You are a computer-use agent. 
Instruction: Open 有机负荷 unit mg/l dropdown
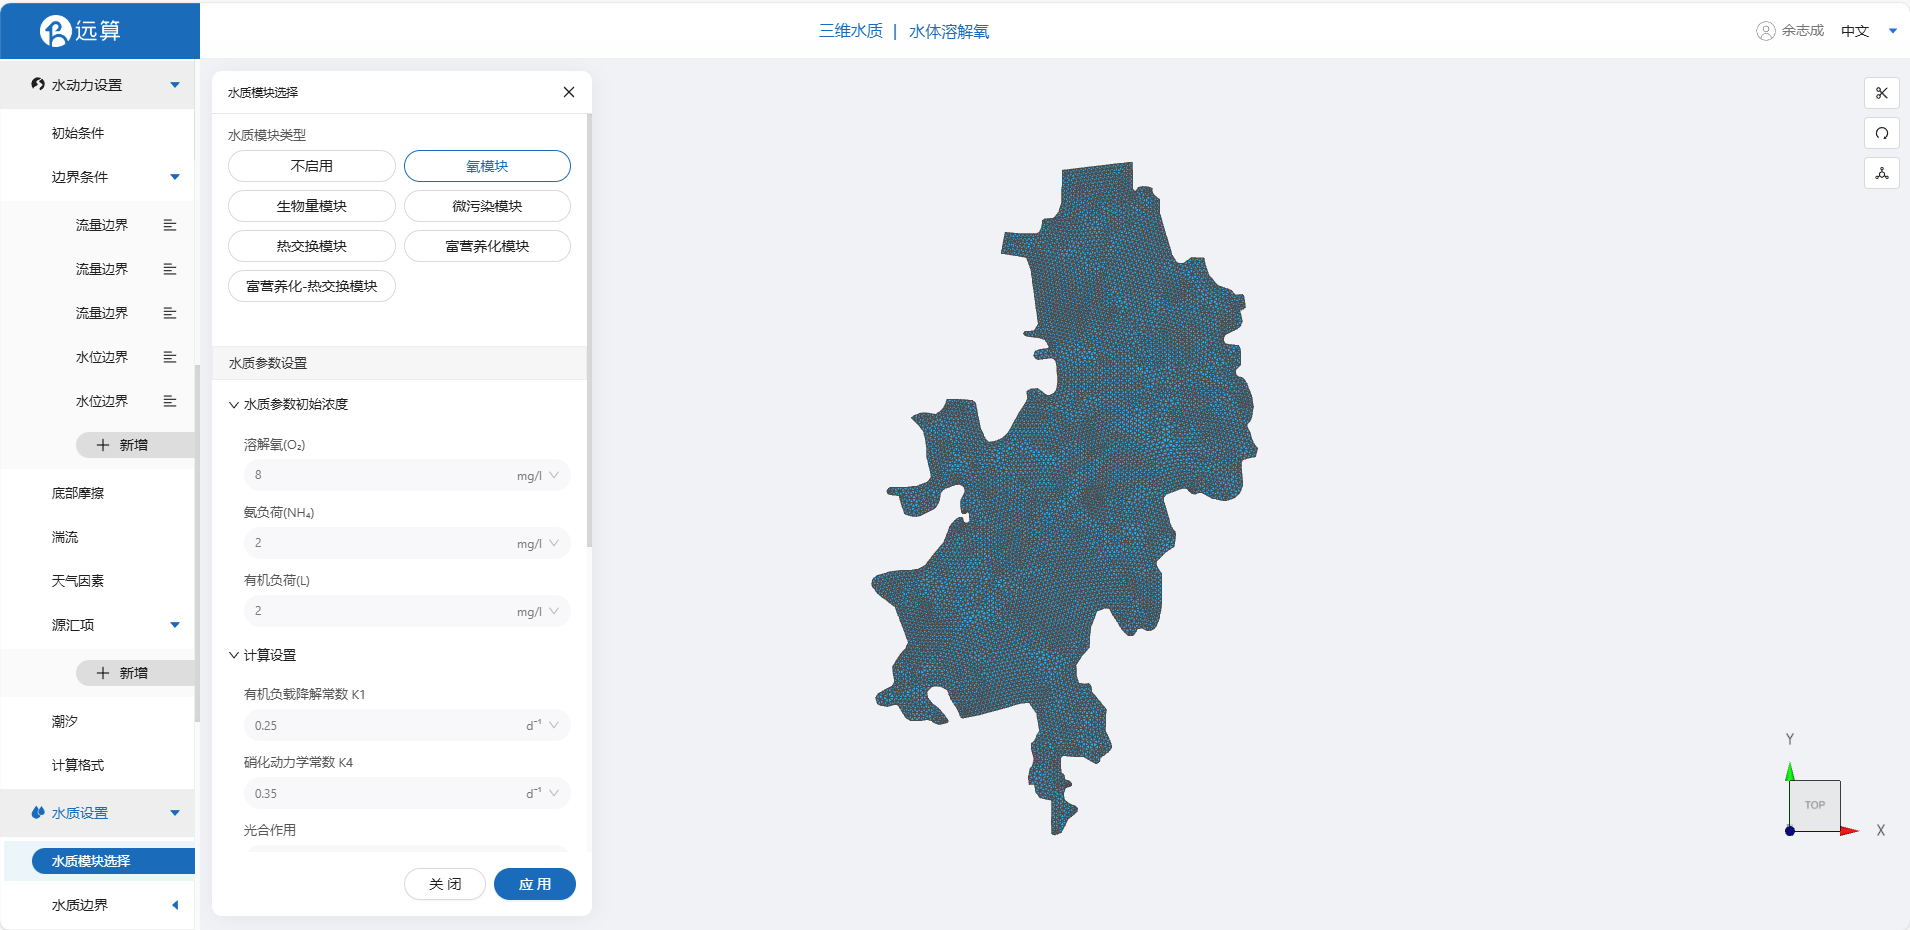click(x=539, y=611)
